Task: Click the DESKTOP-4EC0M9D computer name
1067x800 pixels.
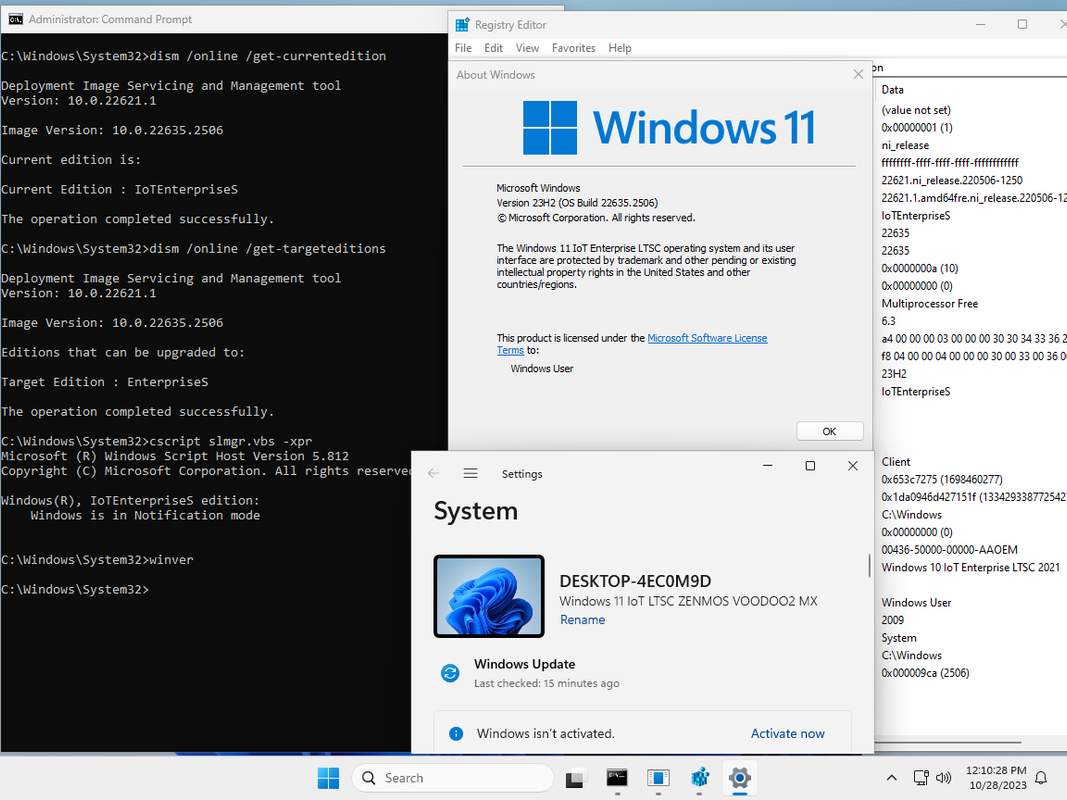Action: point(635,581)
